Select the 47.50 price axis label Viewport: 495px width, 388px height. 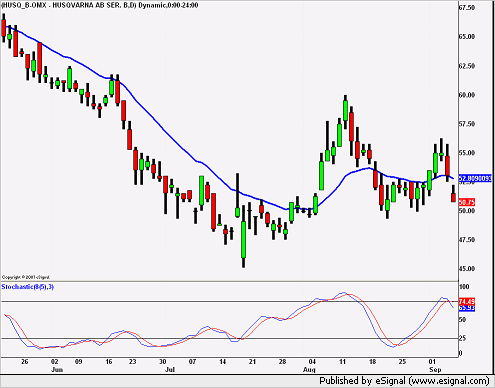467,239
